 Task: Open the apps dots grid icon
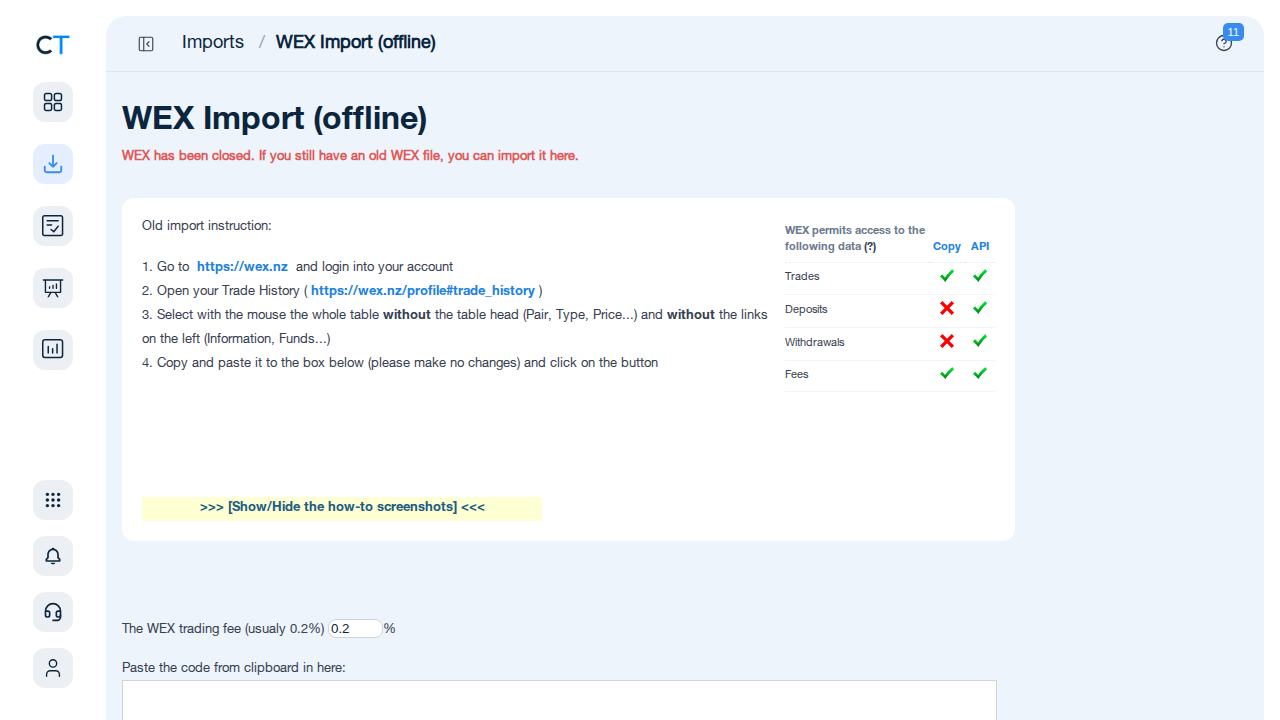click(53, 500)
